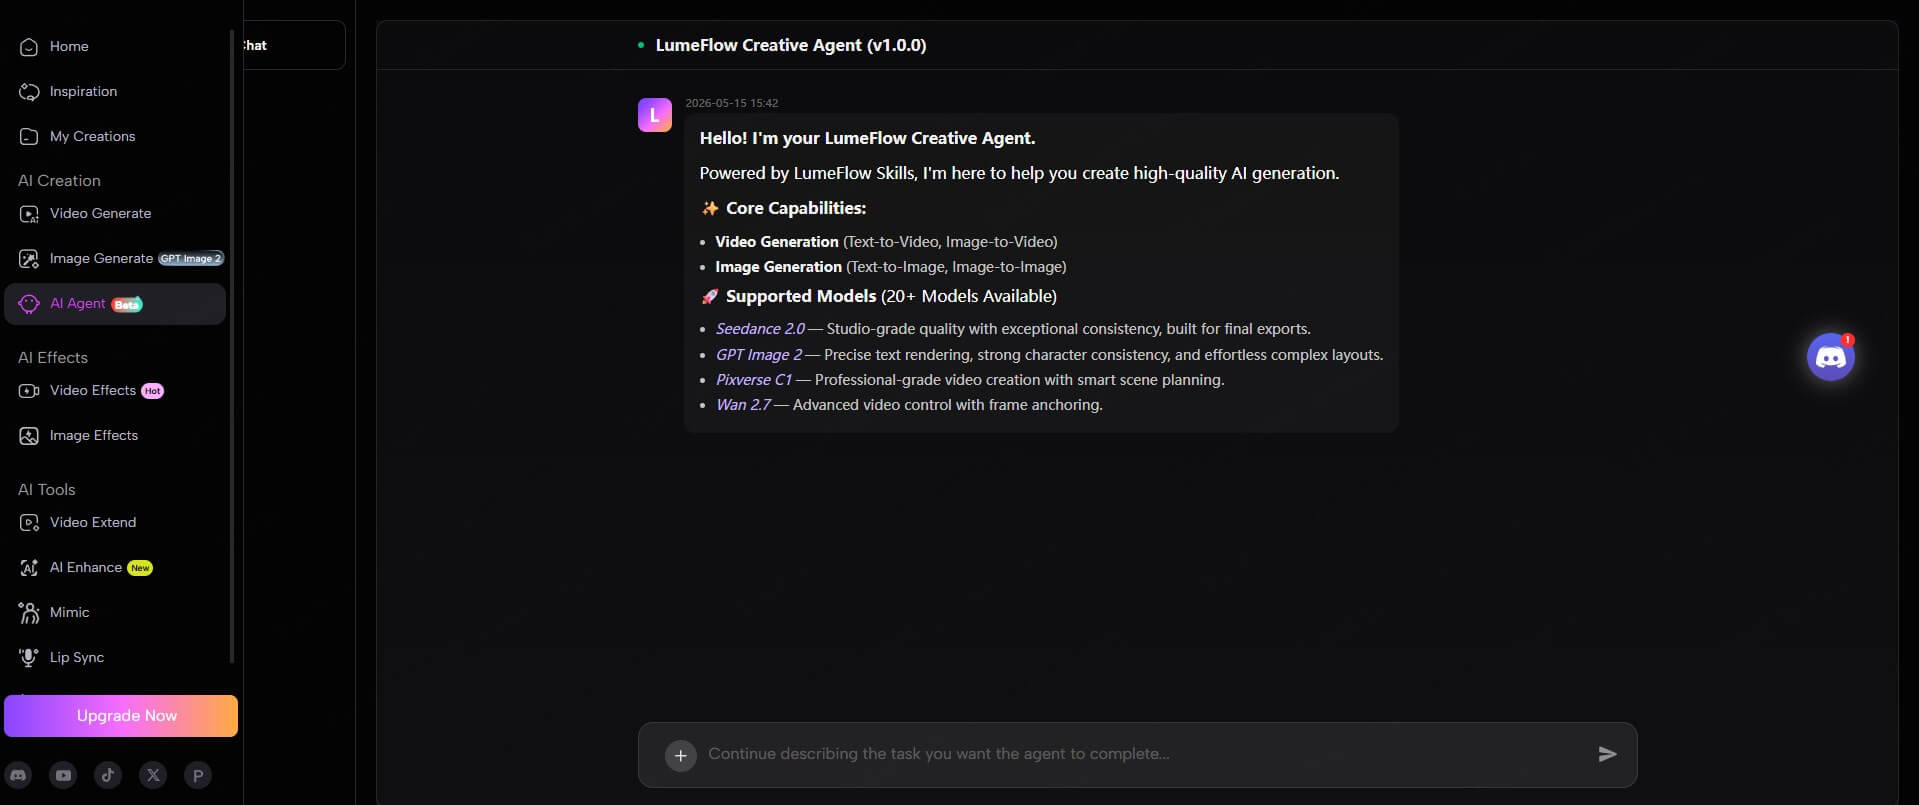Click the partially hidden chat tab
Image resolution: width=1919 pixels, height=805 pixels.
pyautogui.click(x=294, y=45)
